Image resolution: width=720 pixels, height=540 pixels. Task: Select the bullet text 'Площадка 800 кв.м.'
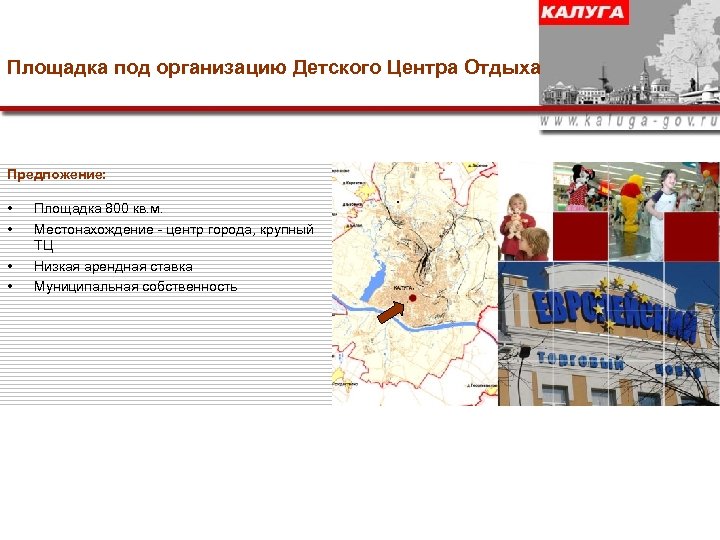98,208
